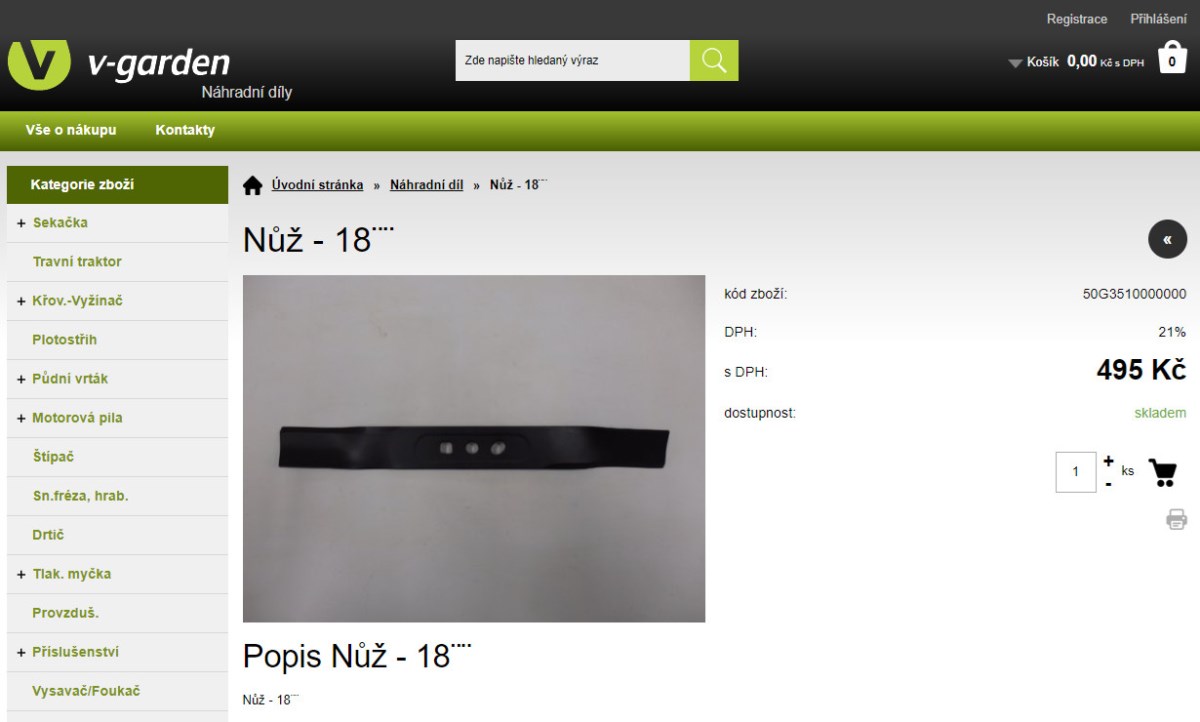Click the Registrace link
1200x722 pixels.
[1077, 19]
